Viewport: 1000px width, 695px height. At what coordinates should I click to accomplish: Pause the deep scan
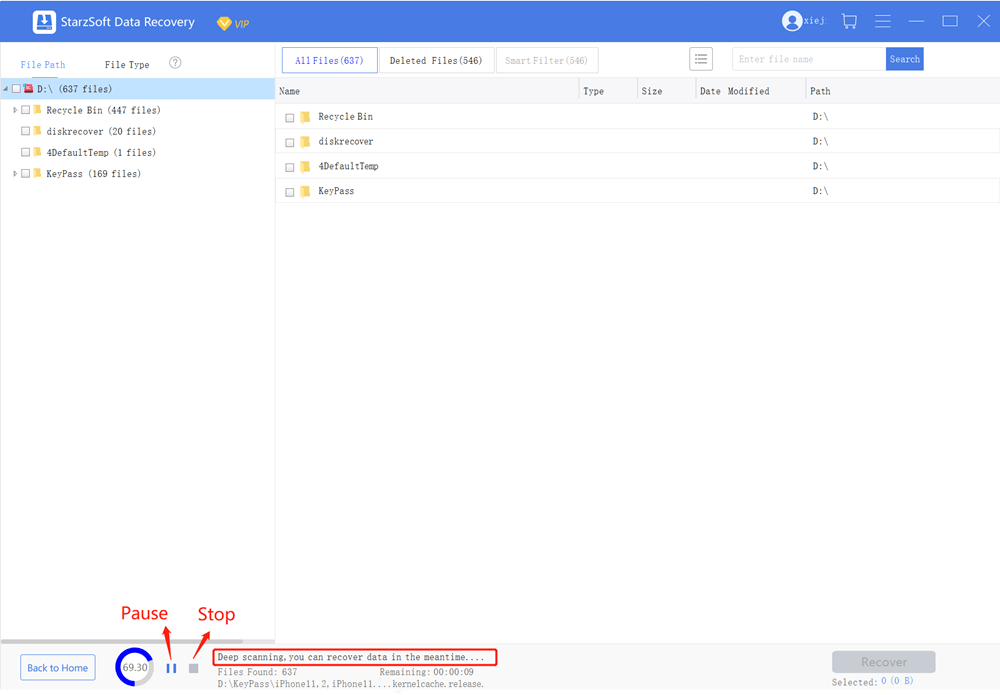tap(171, 668)
